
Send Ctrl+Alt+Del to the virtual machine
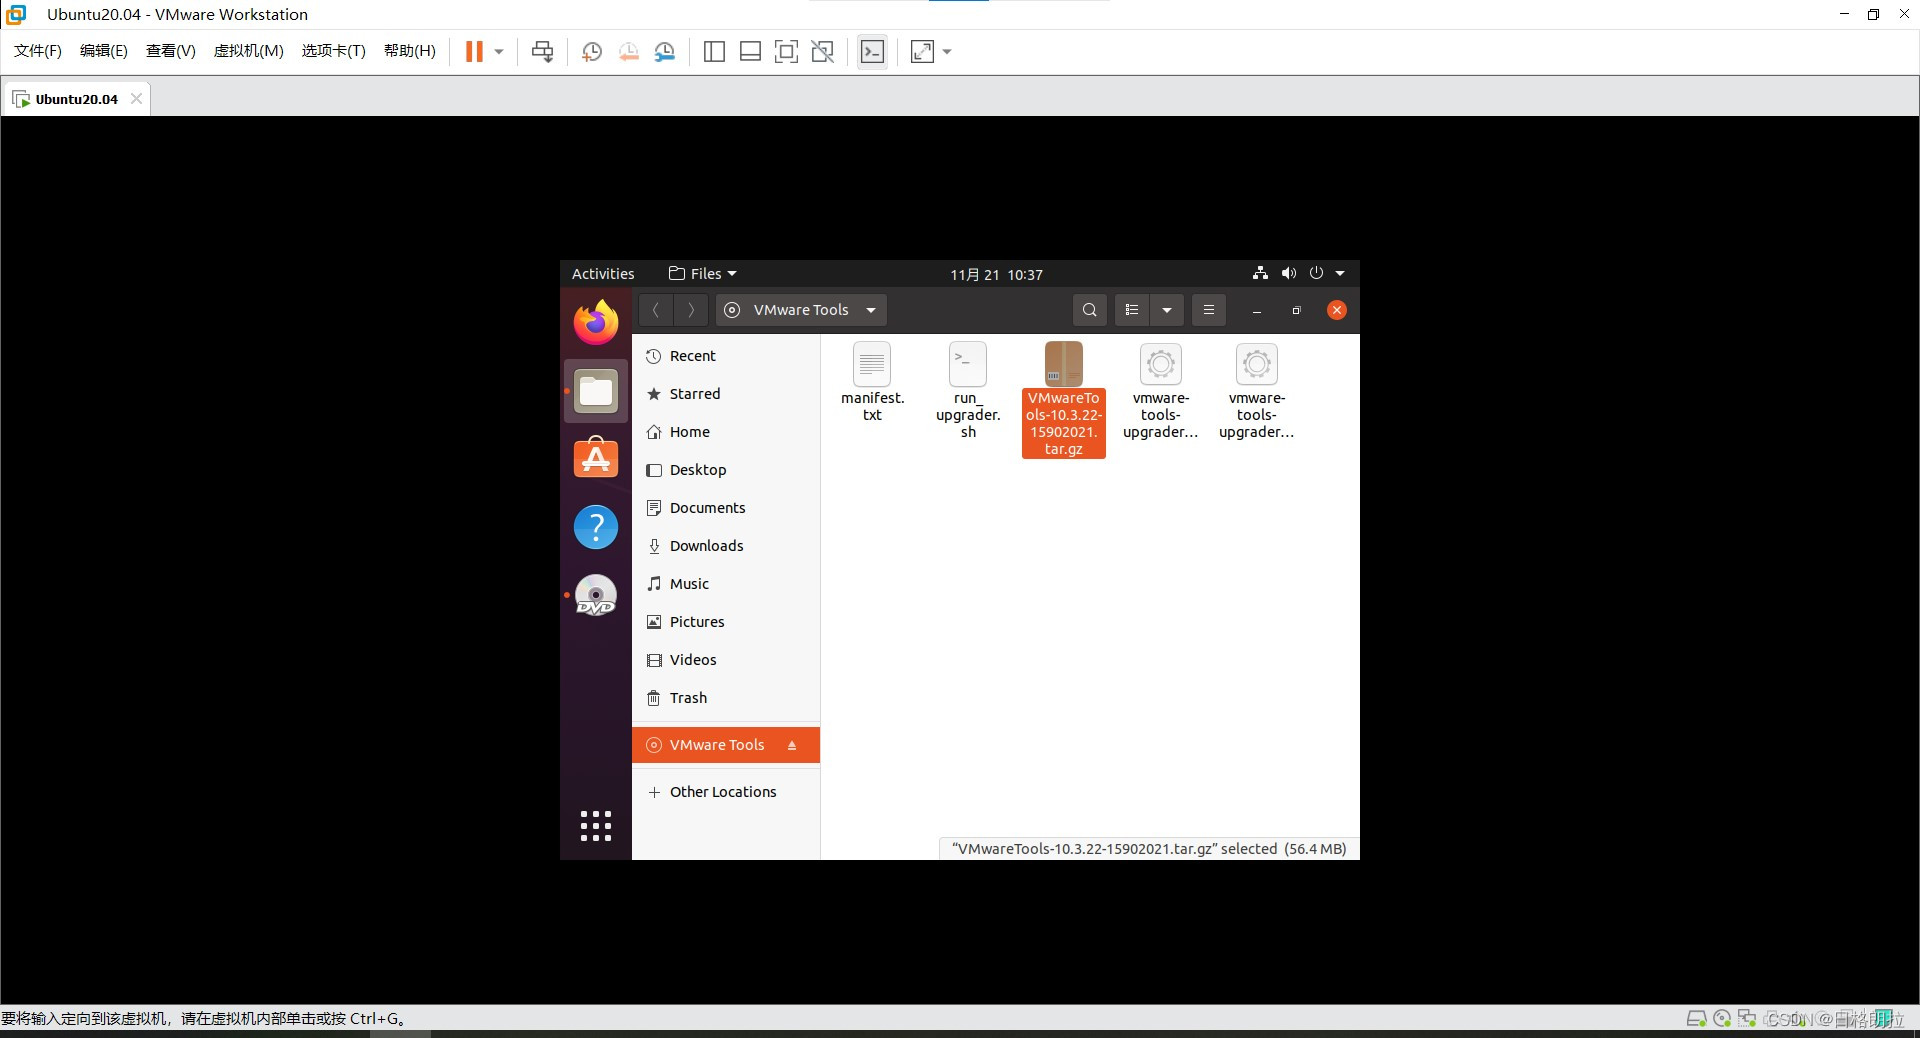(x=542, y=51)
